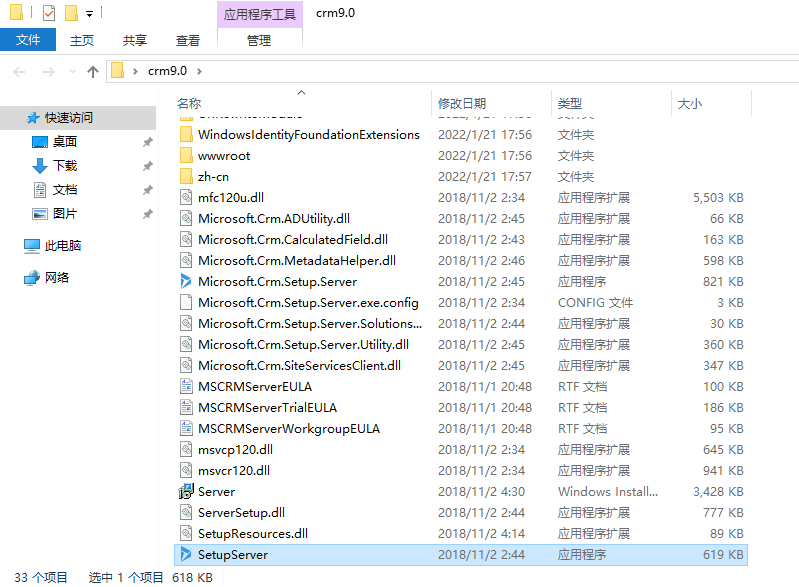The height and width of the screenshot is (587, 799).
Task: Click the zh-cn folder icon
Action: tap(186, 176)
